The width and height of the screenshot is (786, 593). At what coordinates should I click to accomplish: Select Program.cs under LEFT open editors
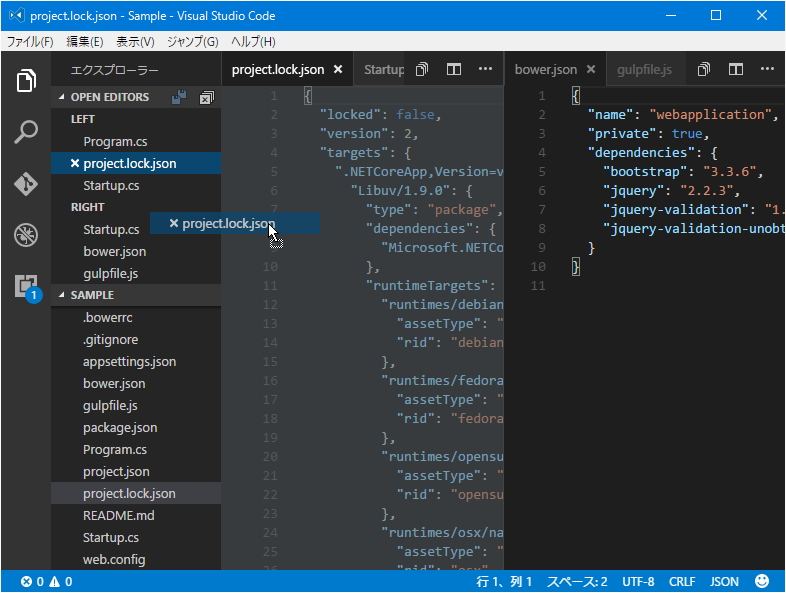pyautogui.click(x=136, y=141)
